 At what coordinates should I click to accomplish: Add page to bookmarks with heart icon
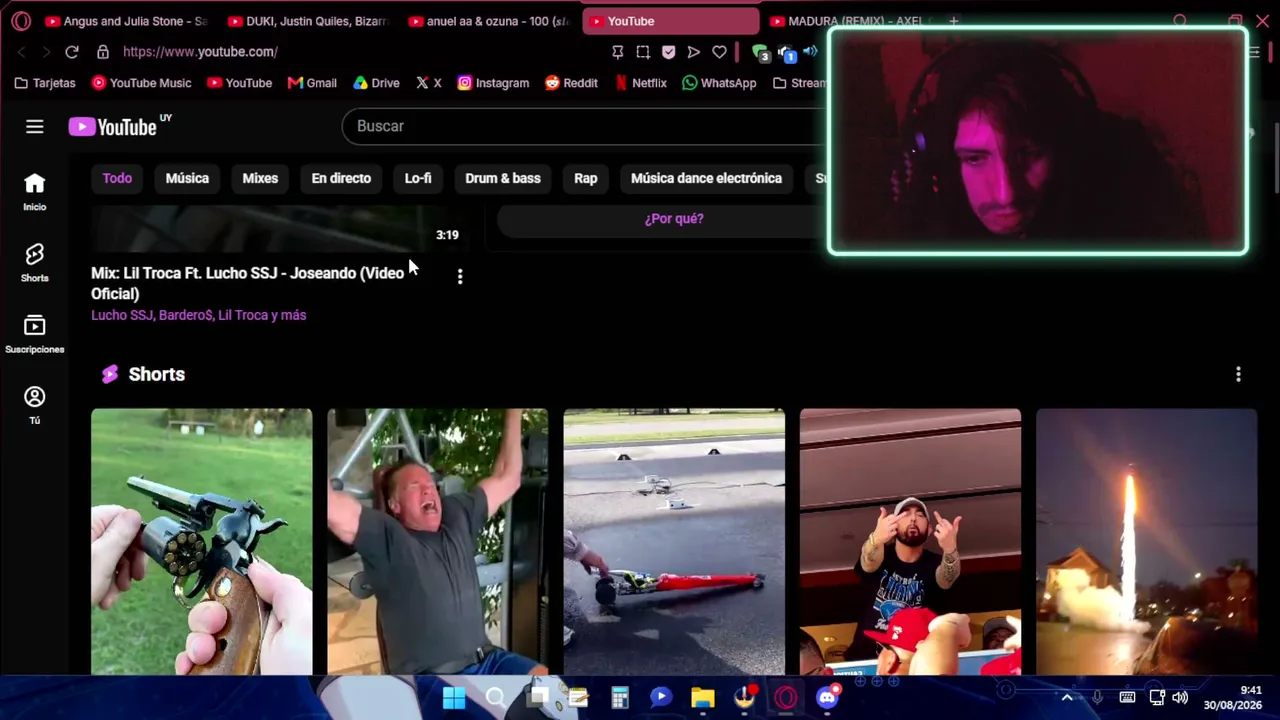pos(720,52)
